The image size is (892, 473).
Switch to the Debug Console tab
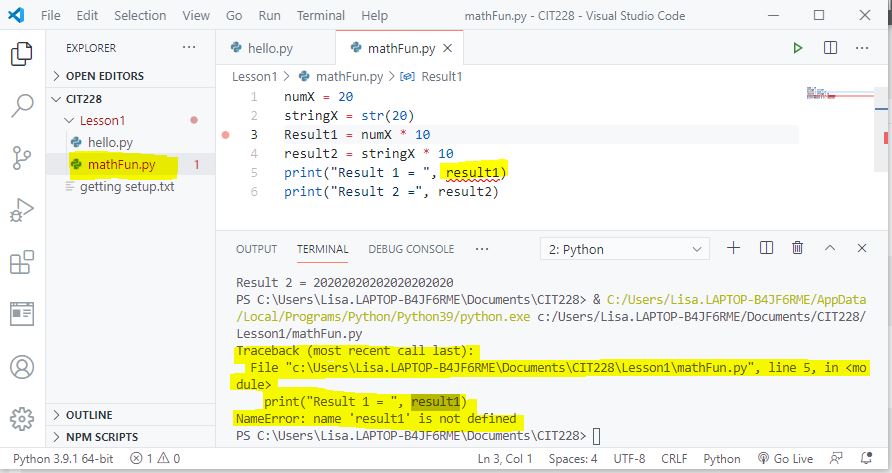(411, 249)
